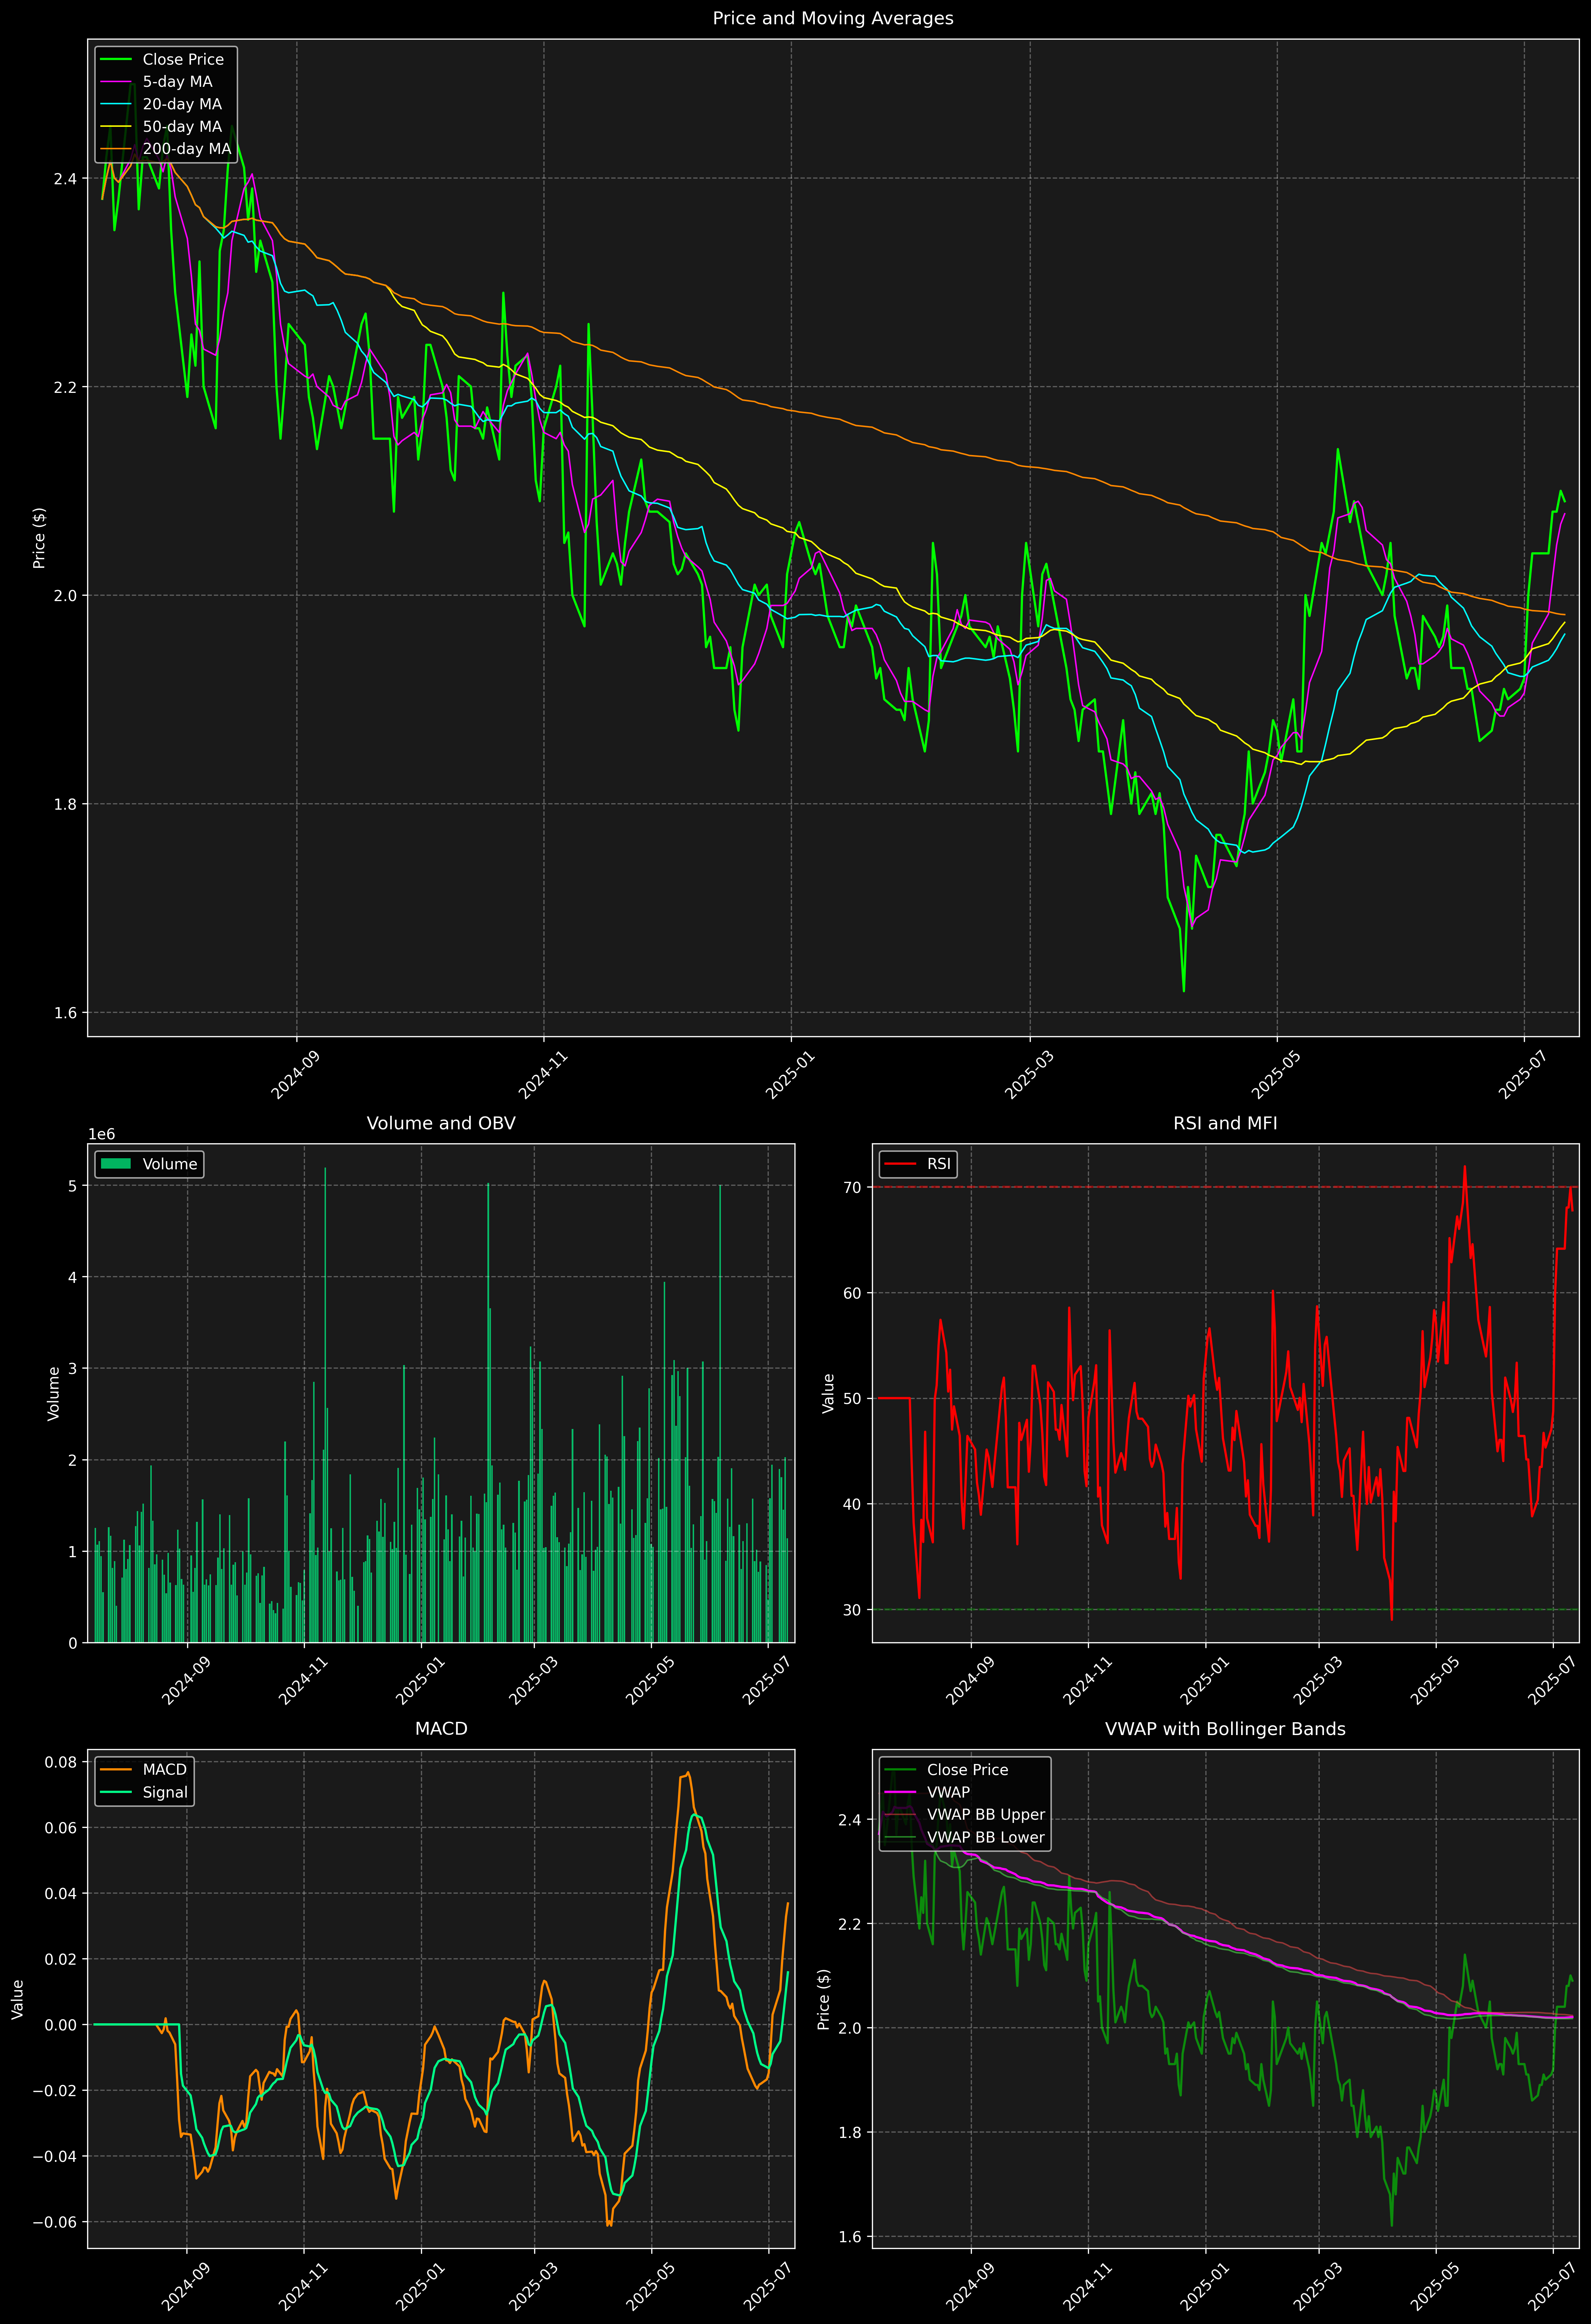
Task: Click the green Volume legend color patch
Action: pyautogui.click(x=116, y=1164)
